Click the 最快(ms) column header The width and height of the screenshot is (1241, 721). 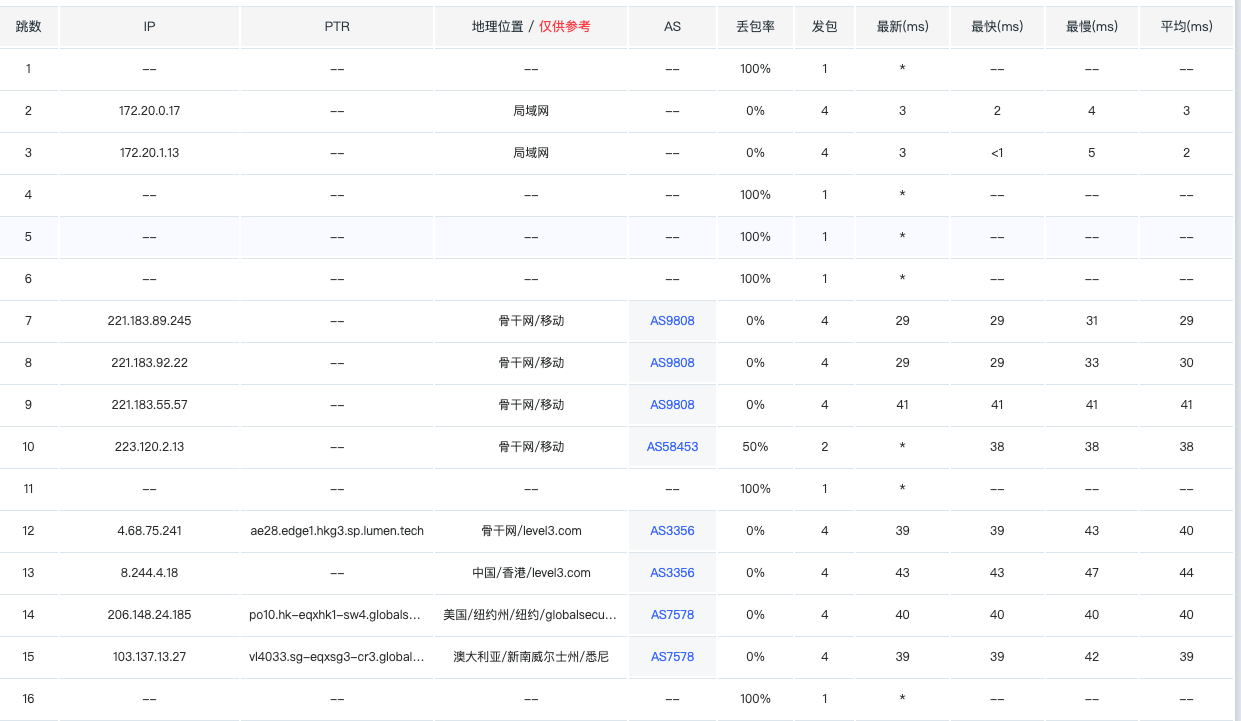[997, 27]
